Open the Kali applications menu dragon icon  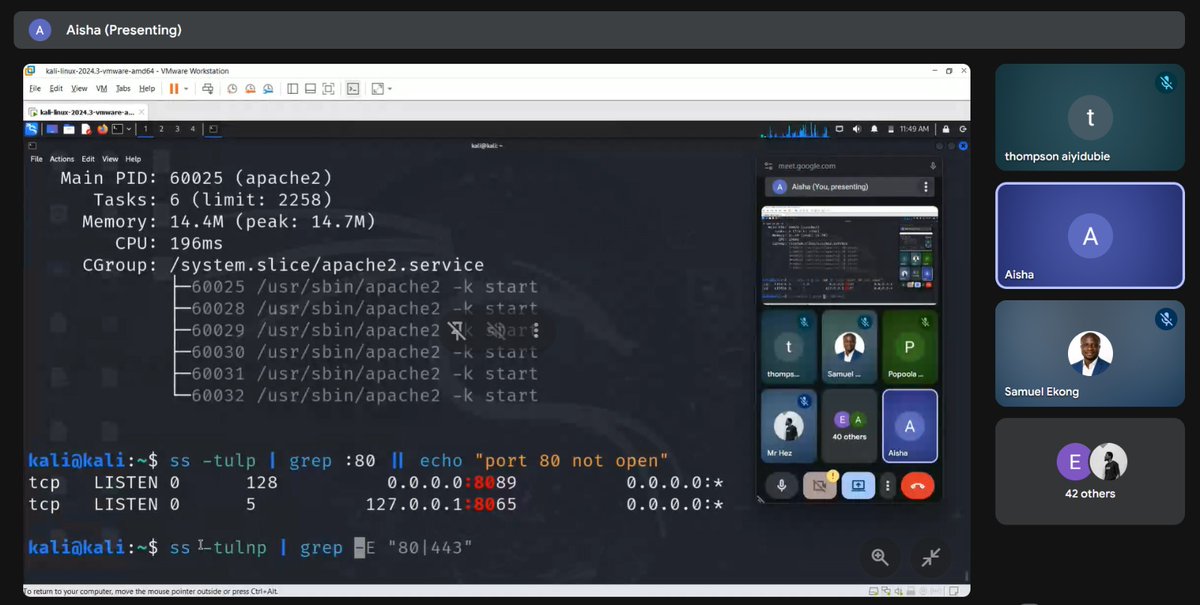33,129
